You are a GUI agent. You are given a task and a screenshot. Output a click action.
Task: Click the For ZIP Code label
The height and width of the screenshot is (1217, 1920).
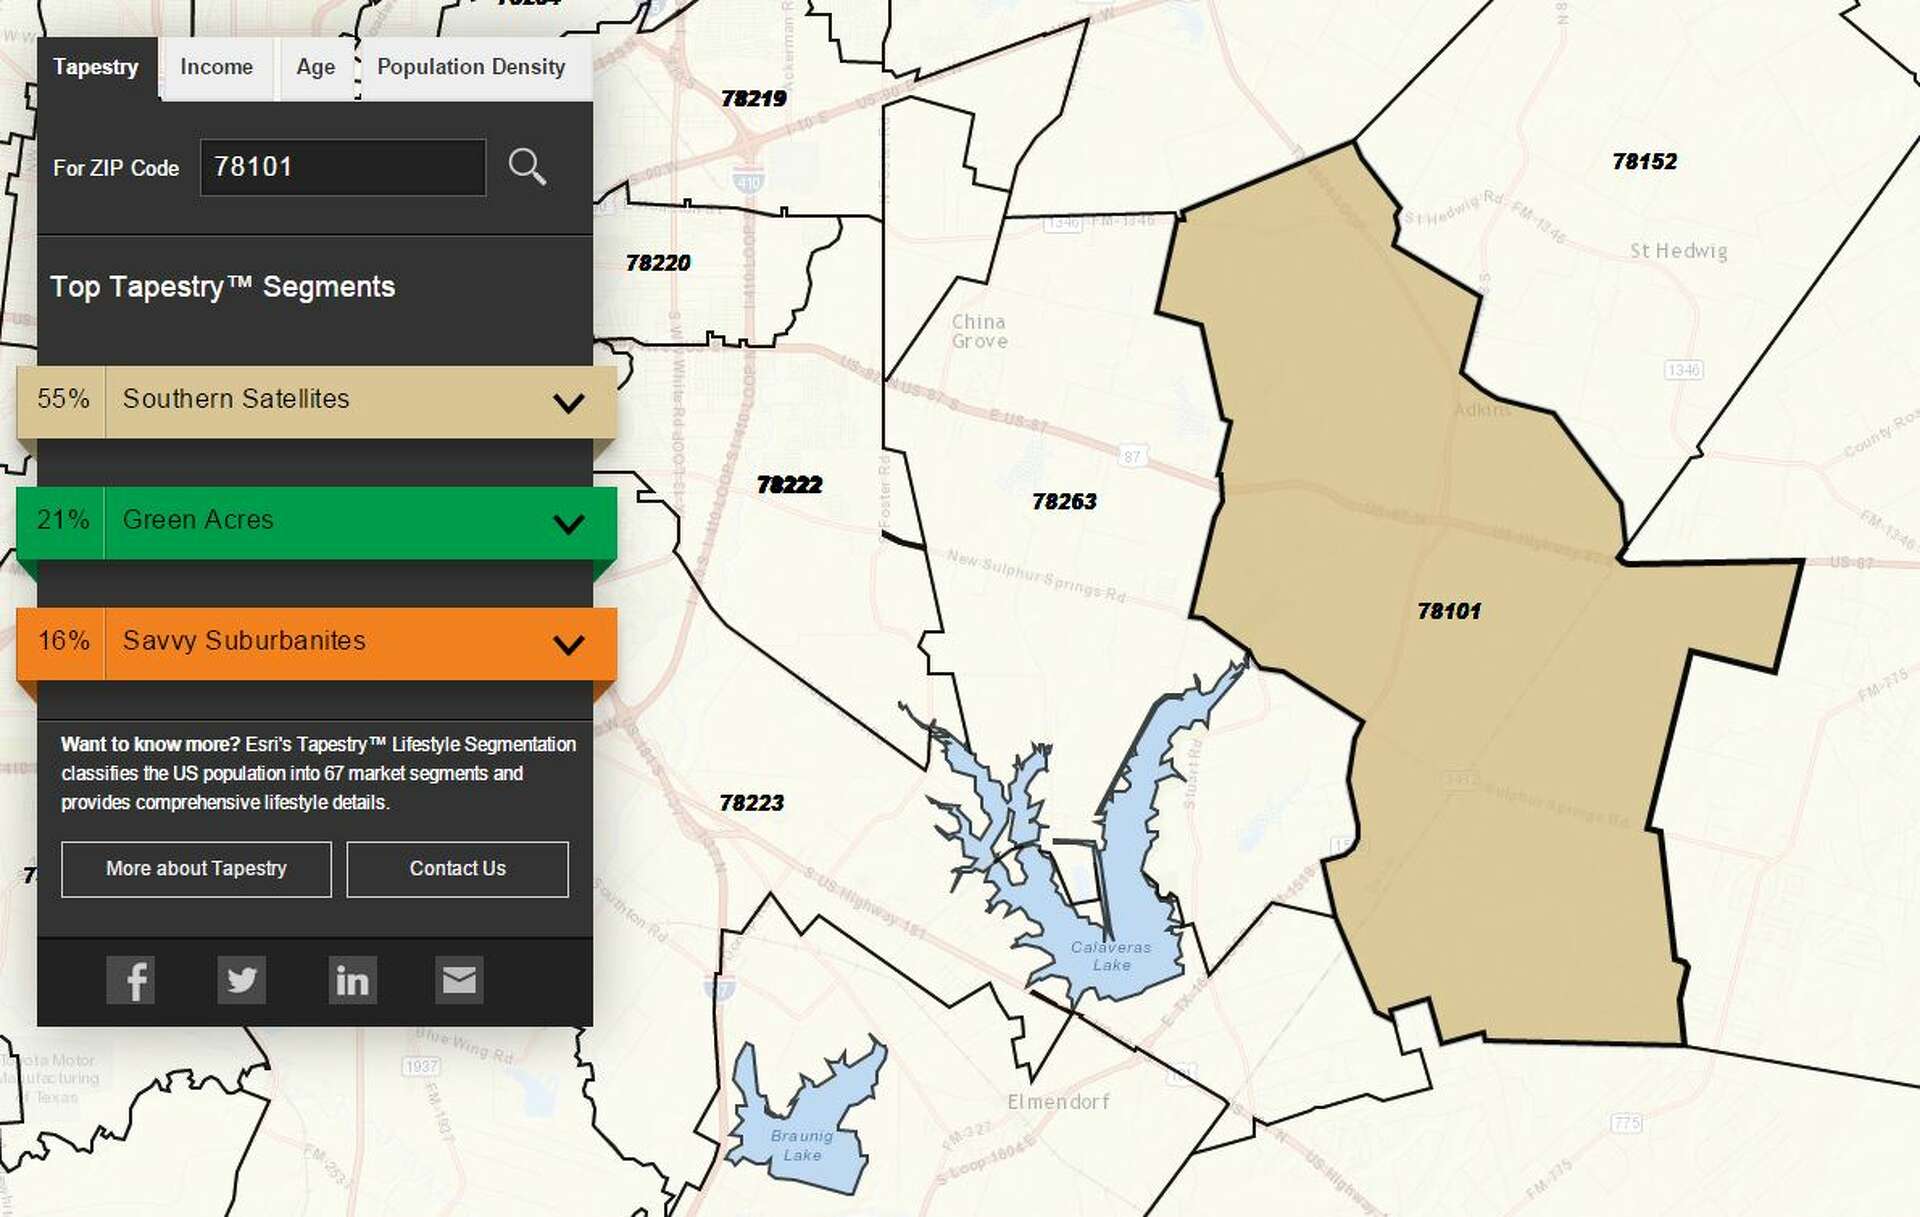[116, 168]
